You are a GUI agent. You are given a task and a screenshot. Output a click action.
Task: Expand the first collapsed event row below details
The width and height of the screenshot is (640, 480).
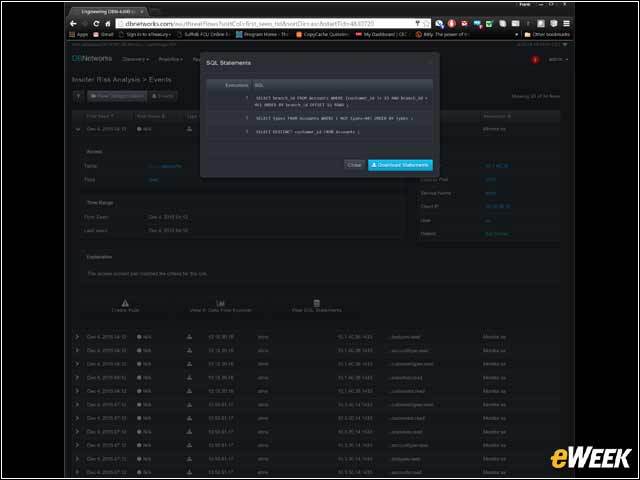(x=77, y=337)
